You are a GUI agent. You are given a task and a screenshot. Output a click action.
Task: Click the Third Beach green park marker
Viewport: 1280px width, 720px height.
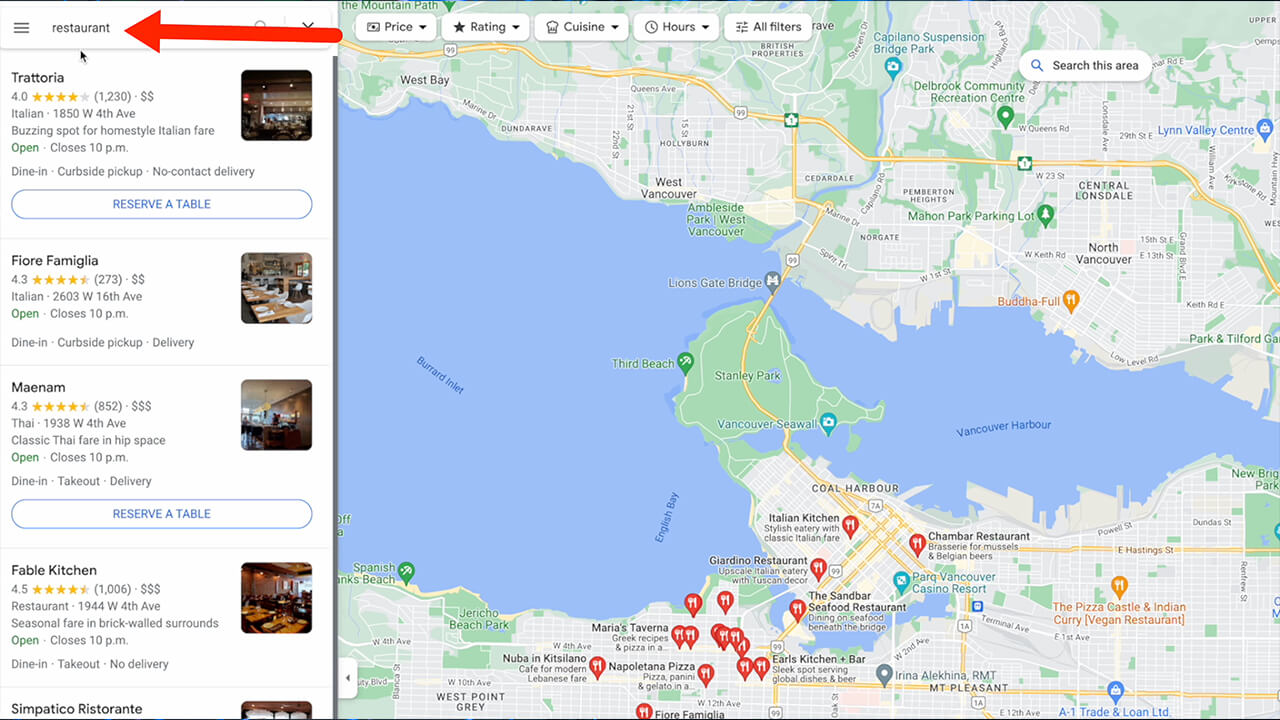(x=684, y=362)
